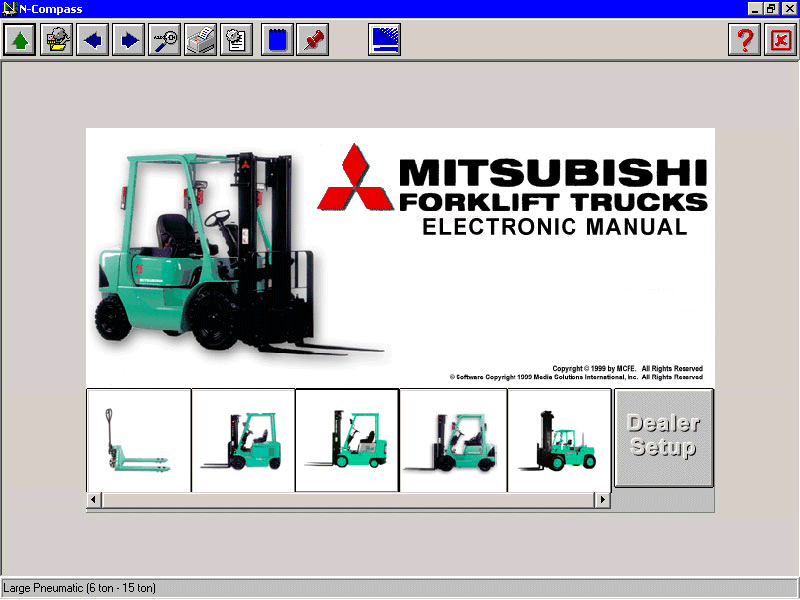Viewport: 800px width, 600px height.
Task: Select the large forklift thumbnail beside Dealer Setup
Action: [560, 440]
